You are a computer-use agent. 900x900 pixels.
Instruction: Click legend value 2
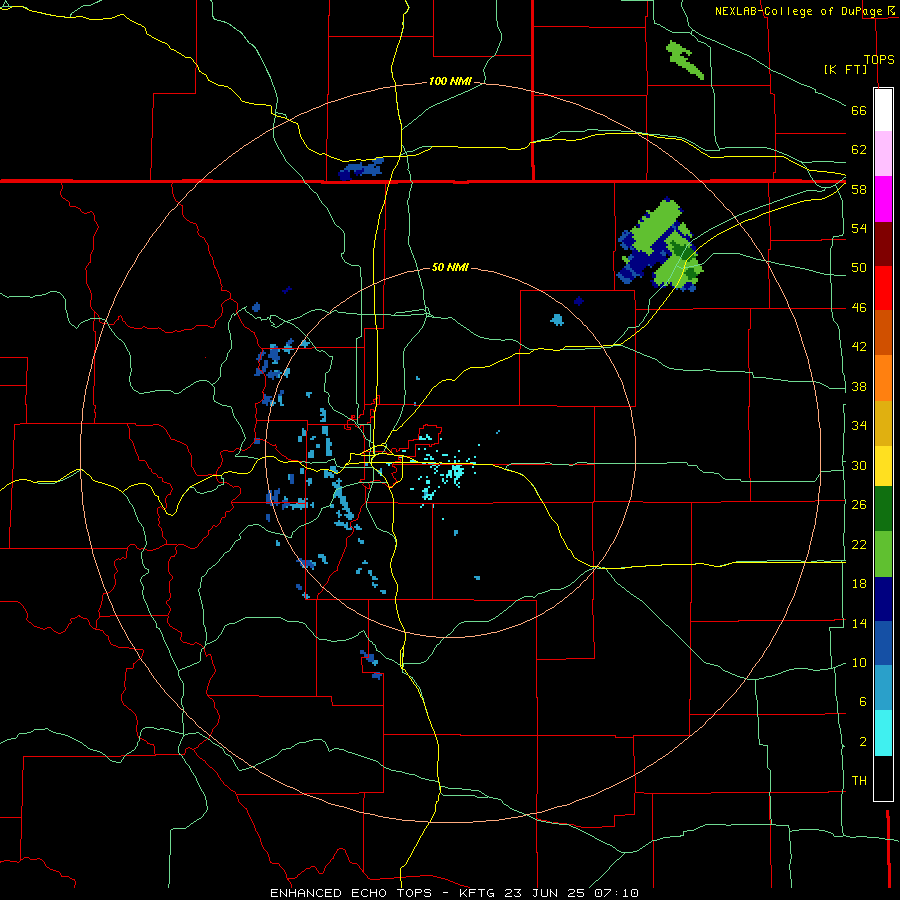[x=862, y=742]
